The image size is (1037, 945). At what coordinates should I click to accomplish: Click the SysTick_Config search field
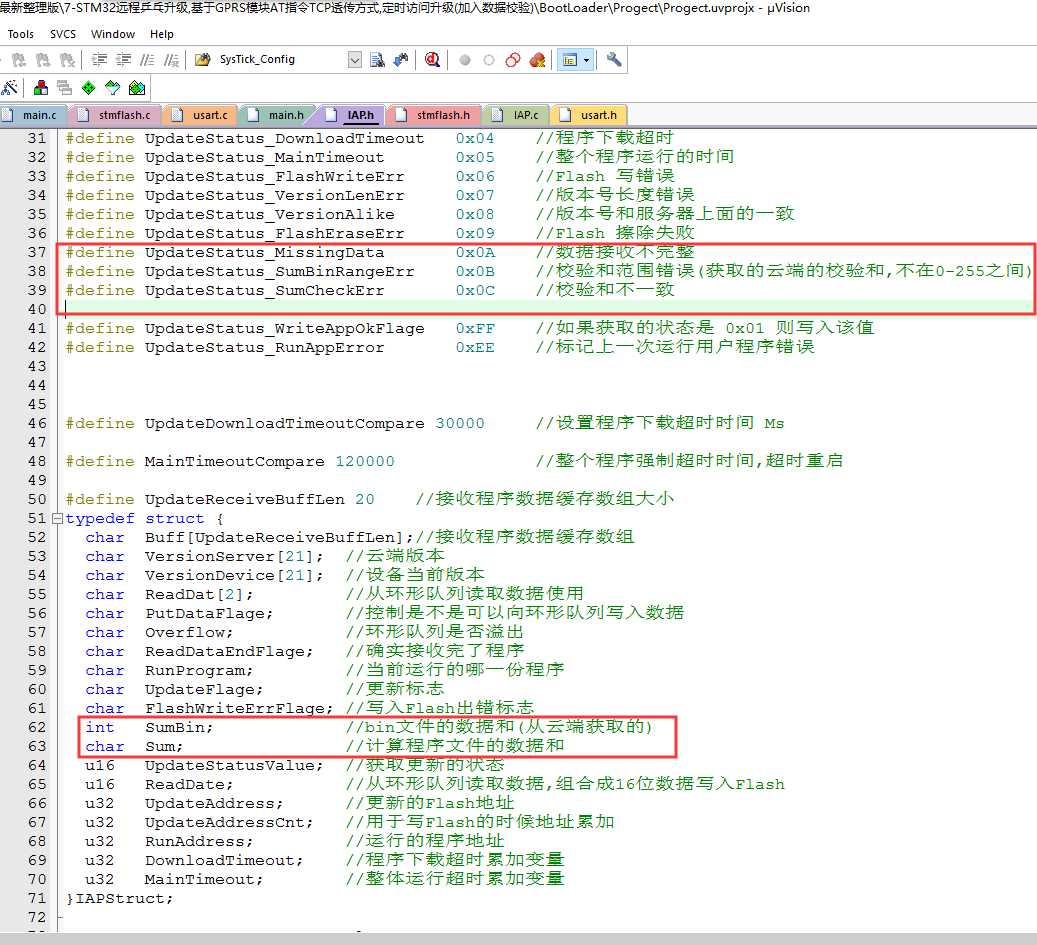pyautogui.click(x=281, y=60)
